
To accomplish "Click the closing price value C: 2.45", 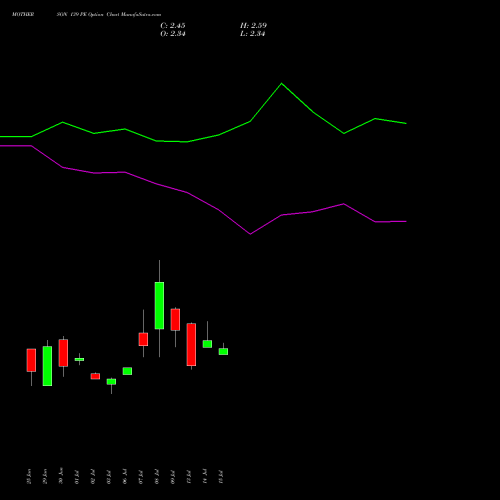I will tap(173, 26).
